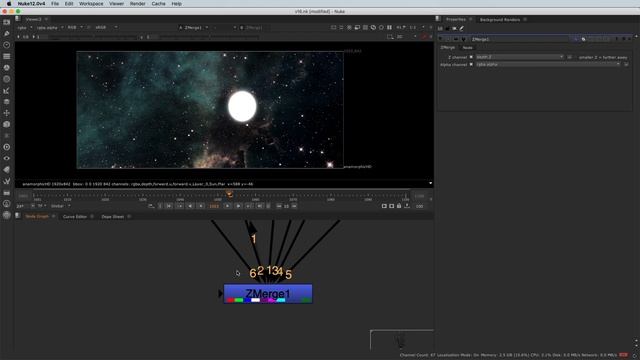
Task: Open the B input ZMerge1 dropdown
Action: [254, 27]
